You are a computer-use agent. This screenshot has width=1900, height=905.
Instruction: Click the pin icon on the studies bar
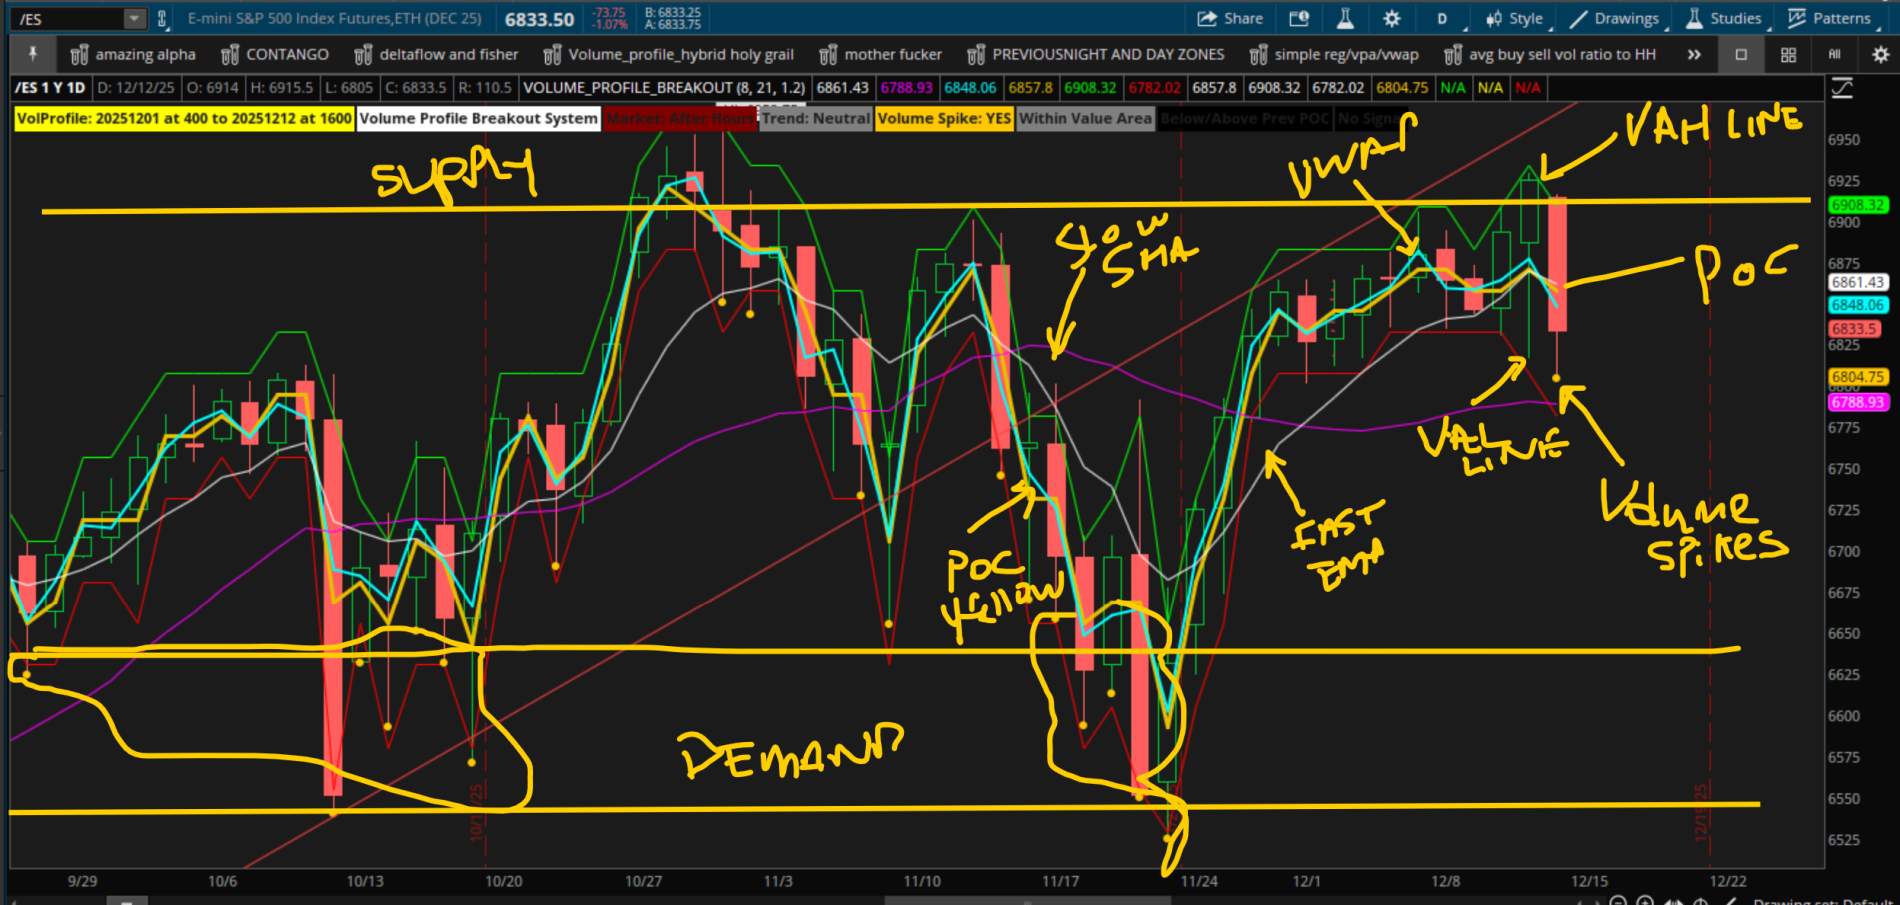pos(32,54)
